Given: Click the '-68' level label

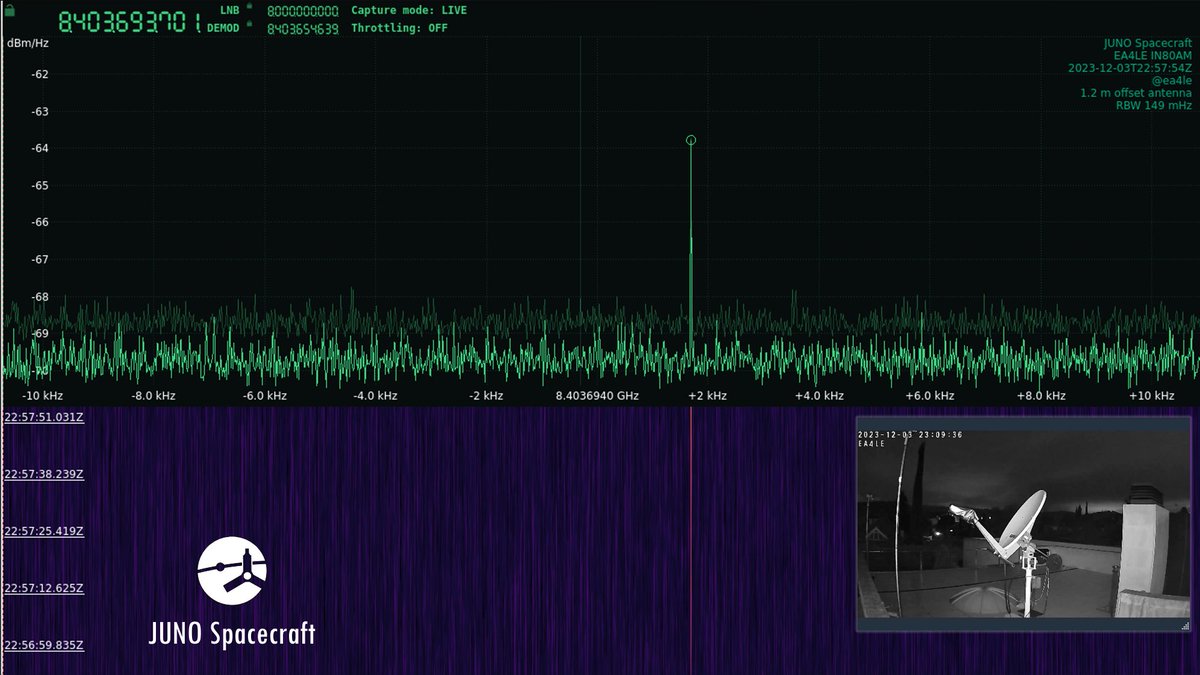Looking at the screenshot, I should [x=41, y=296].
